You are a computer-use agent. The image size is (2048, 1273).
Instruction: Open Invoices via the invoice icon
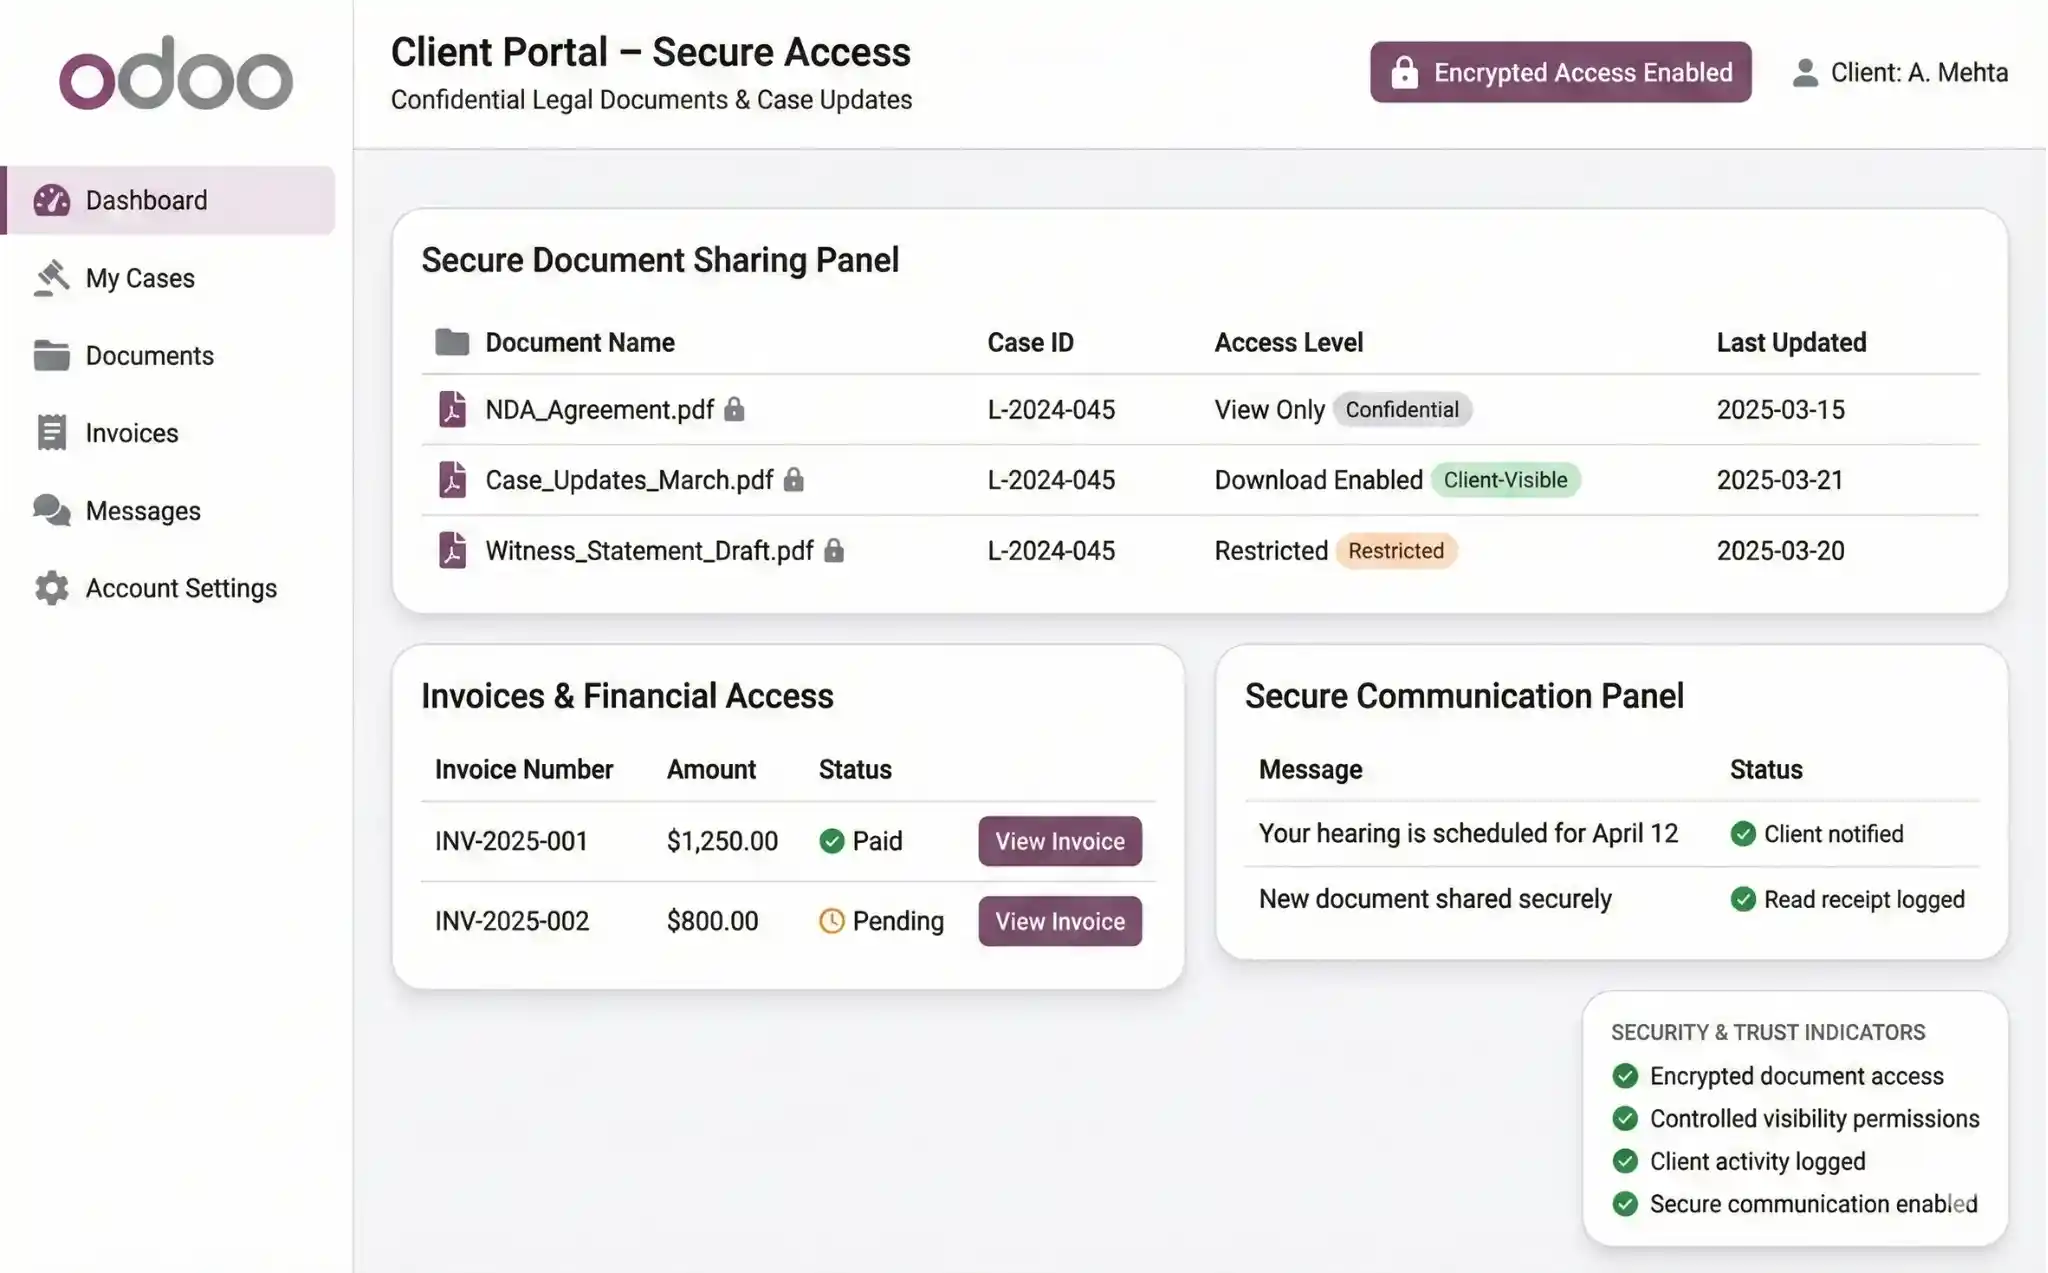point(51,432)
